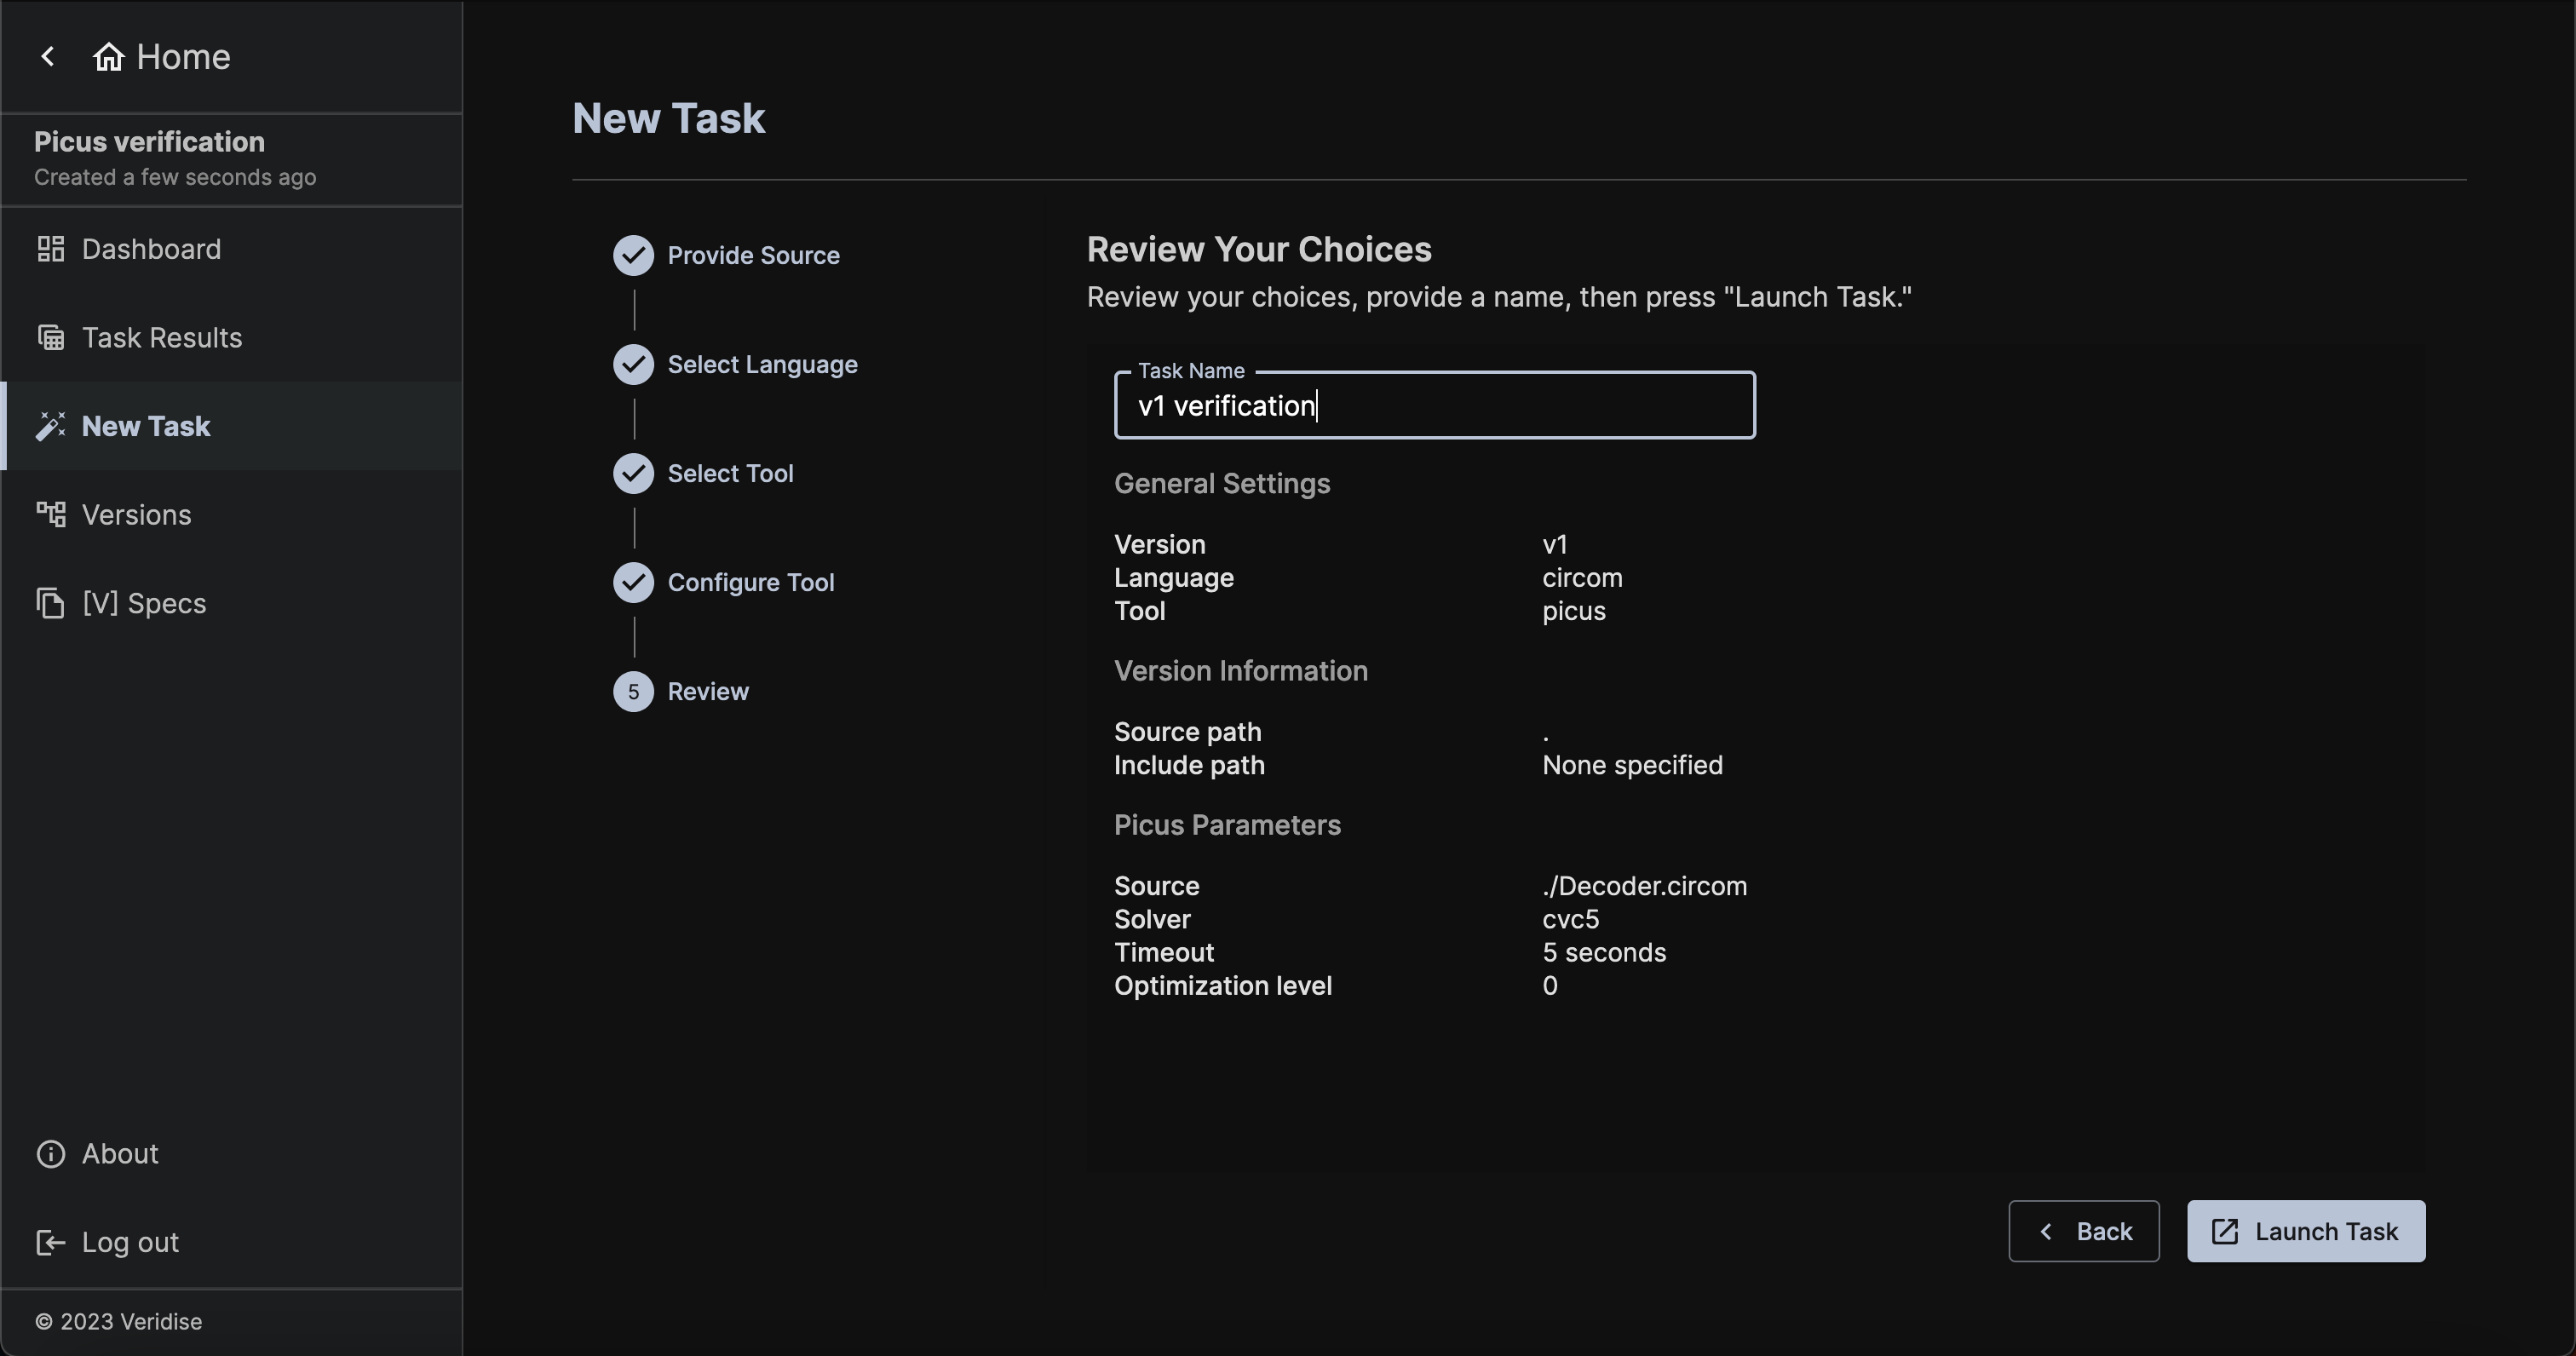Click the Version Information heading

[x=1241, y=671]
